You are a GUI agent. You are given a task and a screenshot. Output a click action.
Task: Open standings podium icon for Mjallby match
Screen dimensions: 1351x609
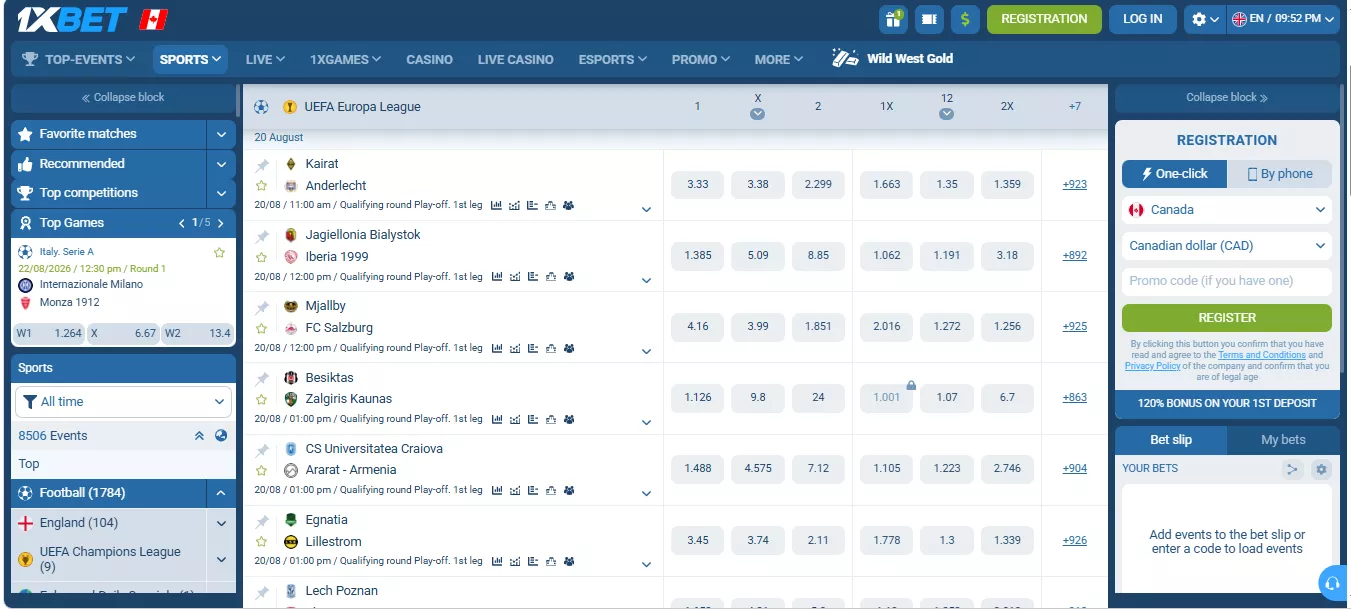[551, 349]
